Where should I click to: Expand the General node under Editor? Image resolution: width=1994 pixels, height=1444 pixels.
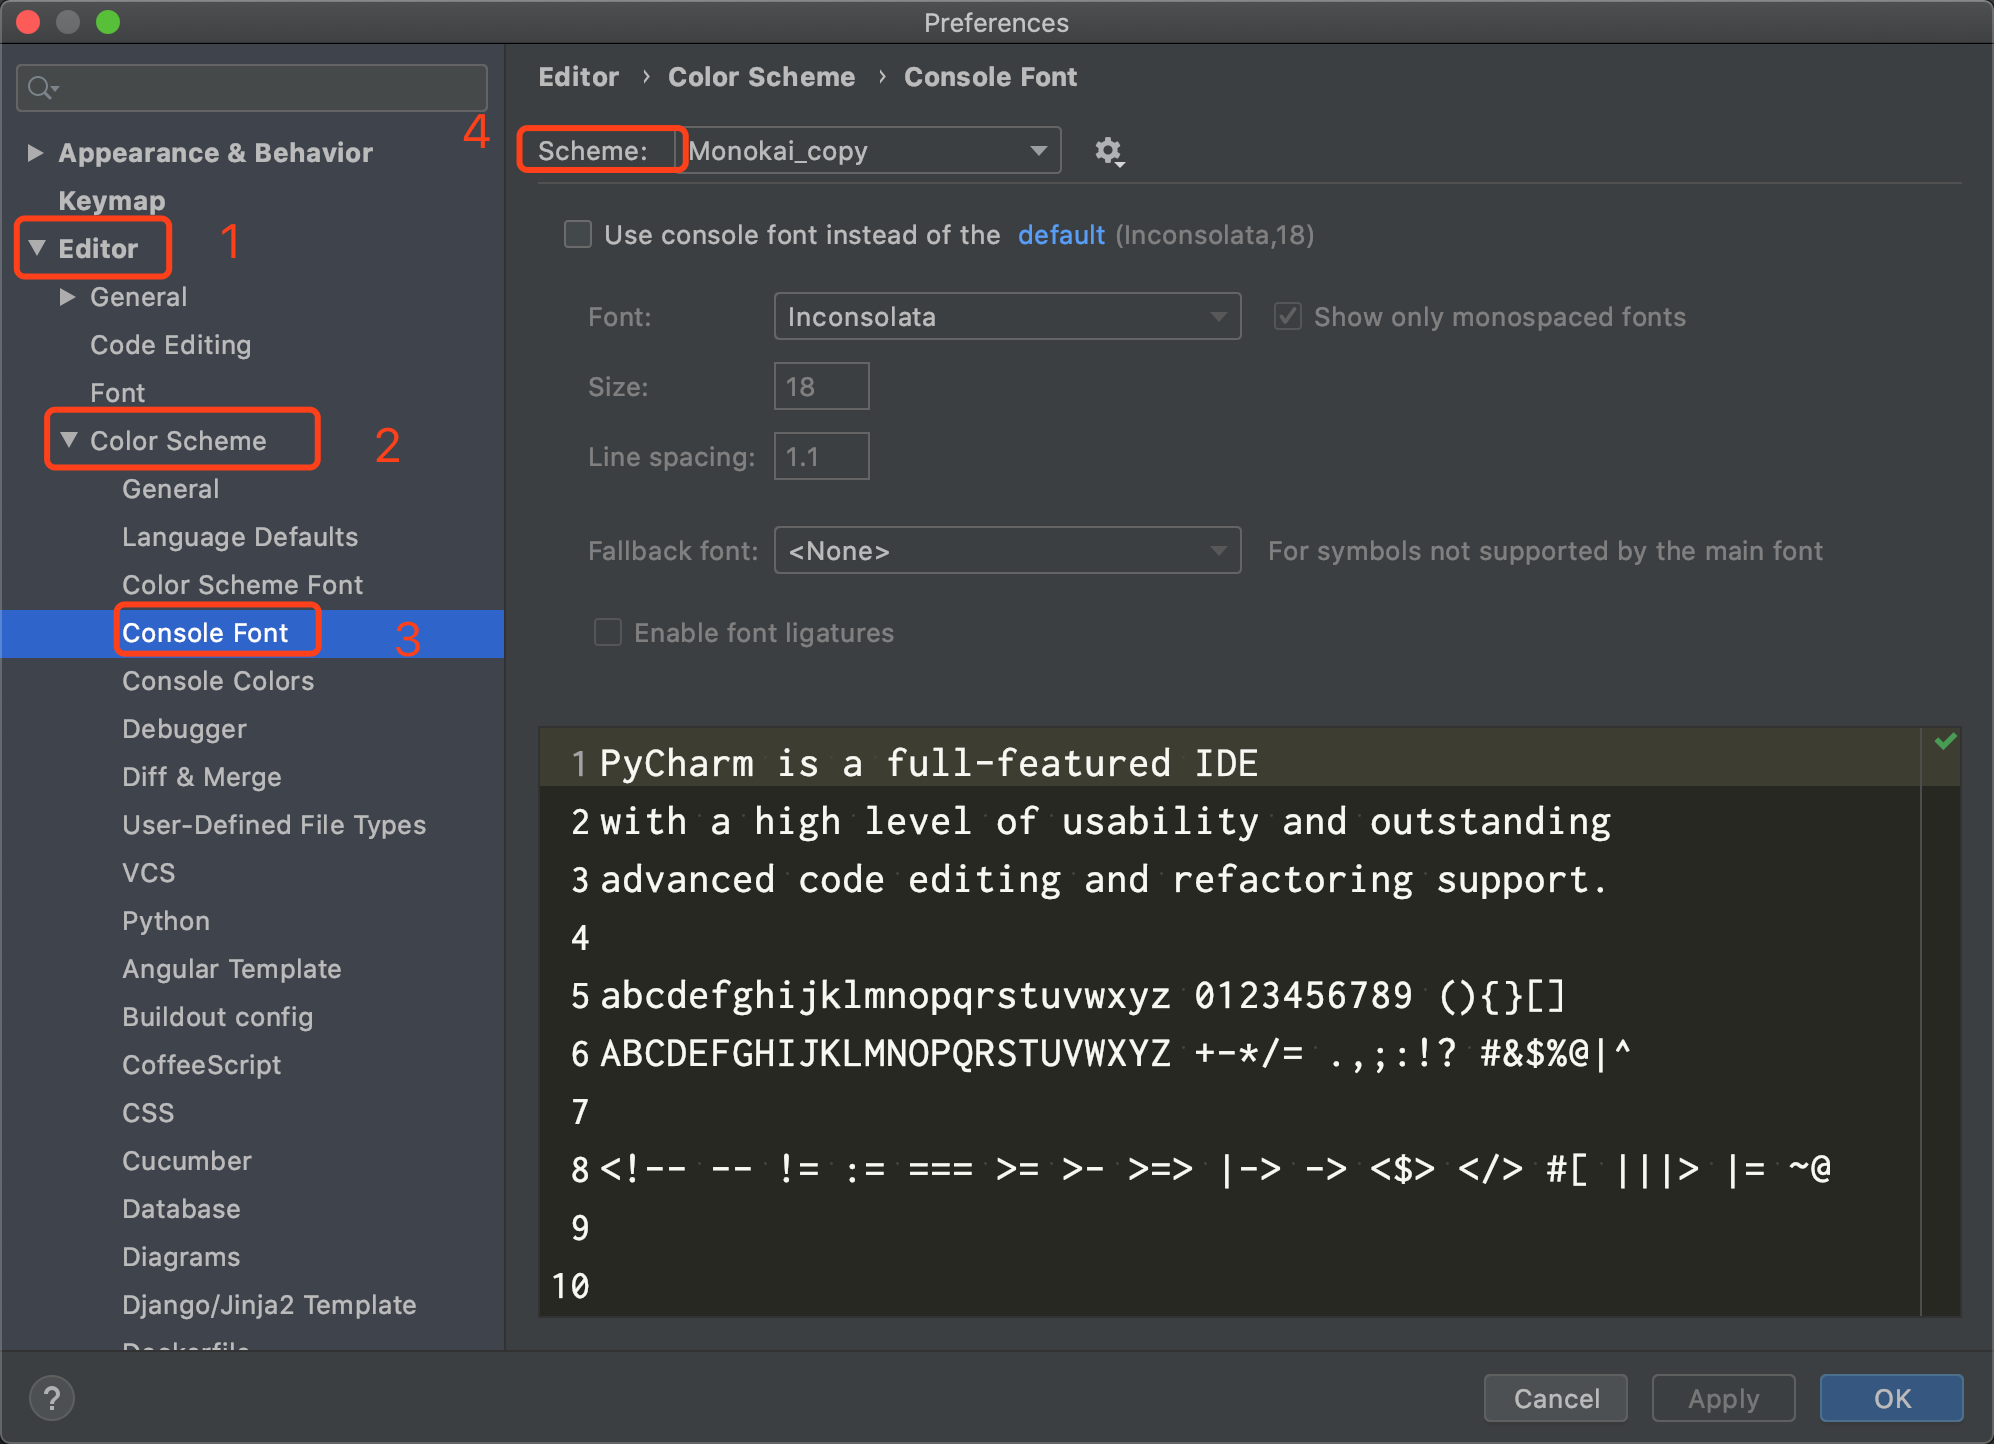(67, 296)
